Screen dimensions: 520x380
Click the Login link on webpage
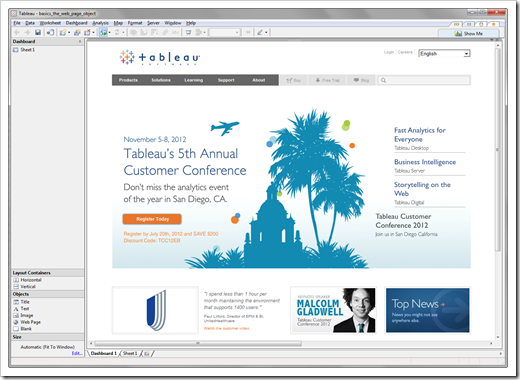coord(389,52)
